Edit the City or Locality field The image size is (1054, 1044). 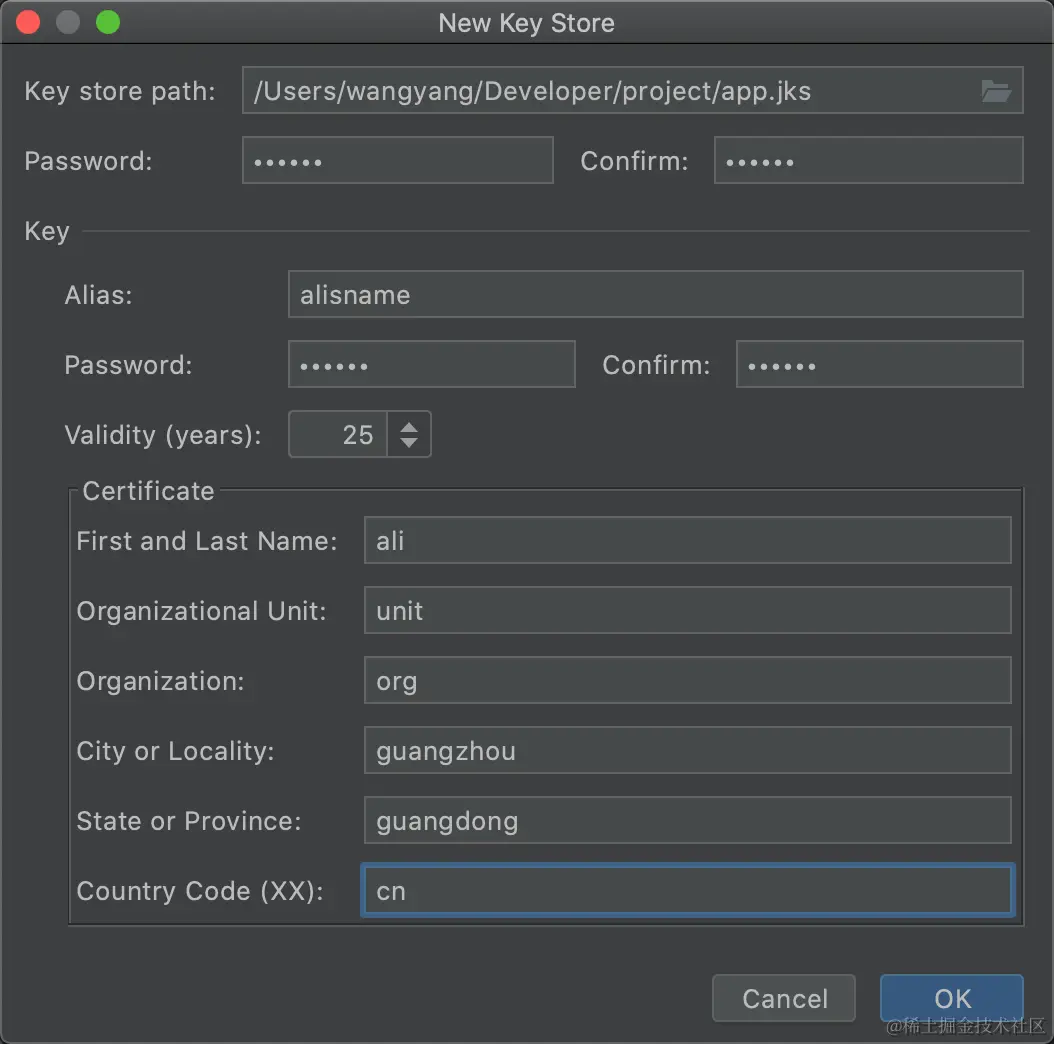pos(687,751)
